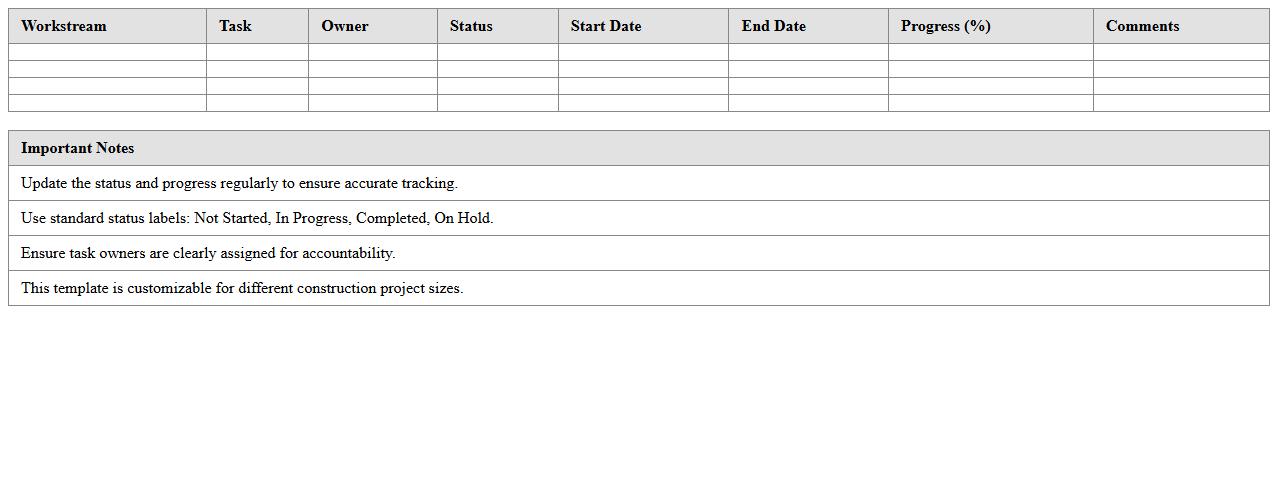Click the Progress (%) column header
The height and width of the screenshot is (501, 1278).
(x=946, y=26)
